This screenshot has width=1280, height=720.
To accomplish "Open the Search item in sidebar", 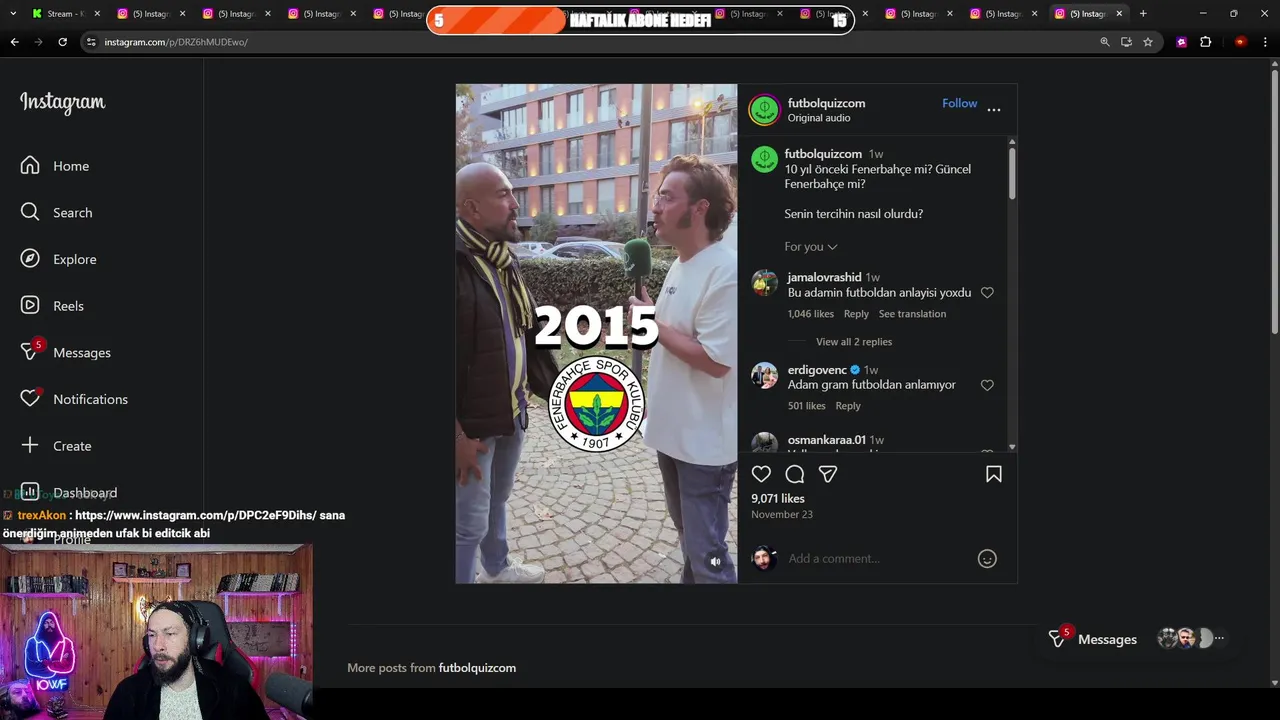I will click(58, 213).
